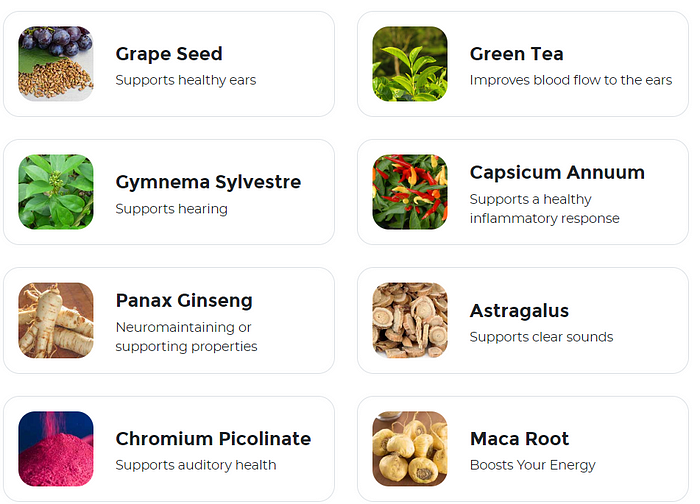Click the Capsicum Annuum title
Screen dimensions: 700x504
(x=557, y=172)
